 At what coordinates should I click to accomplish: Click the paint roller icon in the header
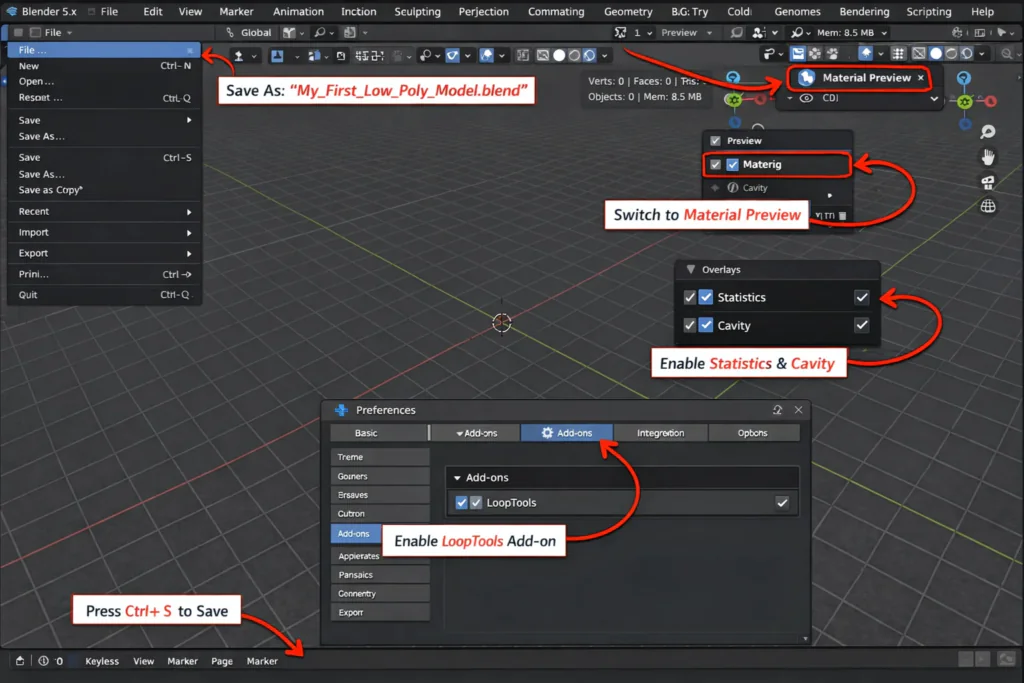(769, 54)
